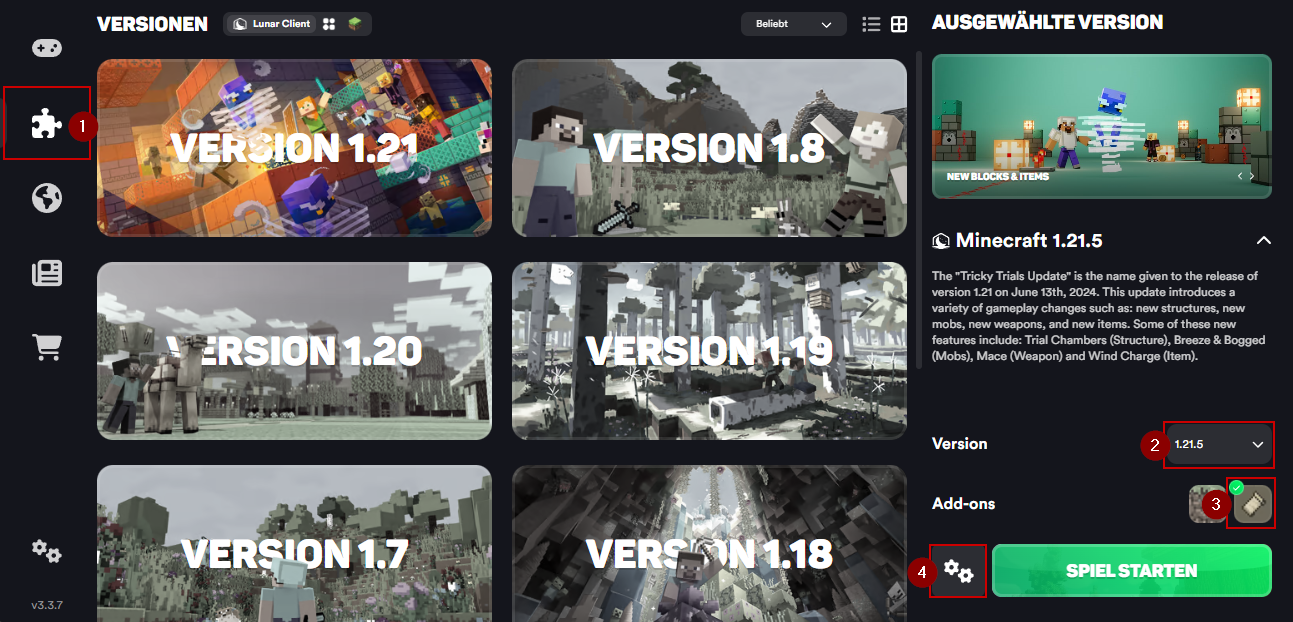Switch to grid view layout
The image size is (1293, 622).
(x=899, y=24)
